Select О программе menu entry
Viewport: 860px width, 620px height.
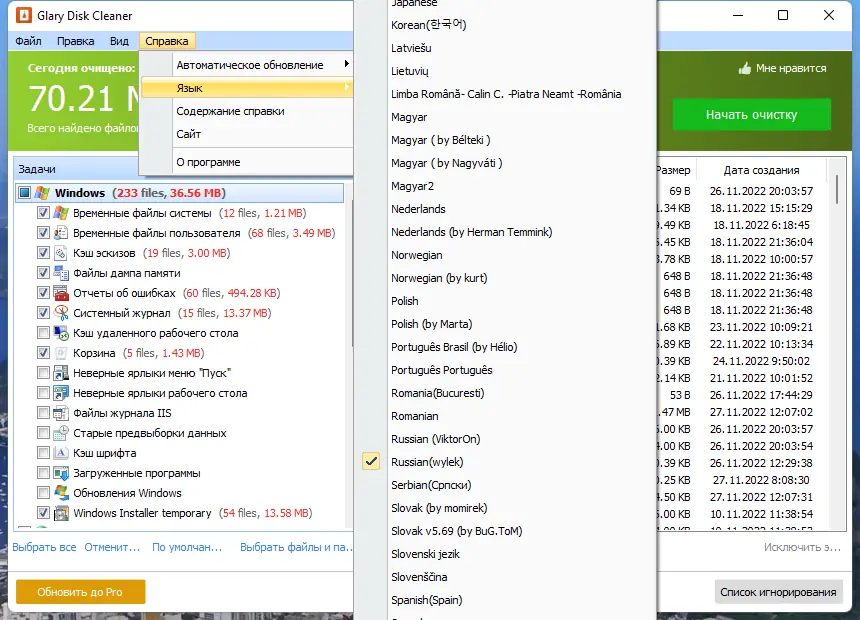point(247,162)
